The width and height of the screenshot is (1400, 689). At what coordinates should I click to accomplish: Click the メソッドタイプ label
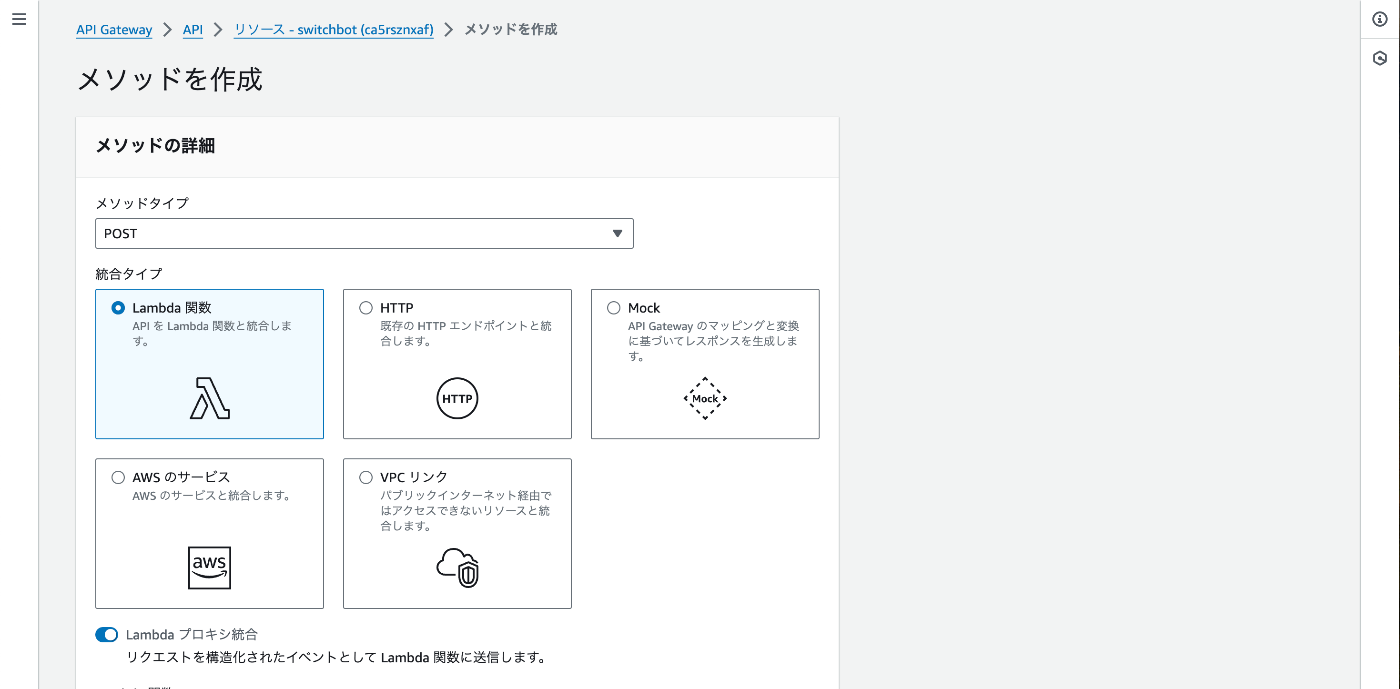(x=142, y=203)
